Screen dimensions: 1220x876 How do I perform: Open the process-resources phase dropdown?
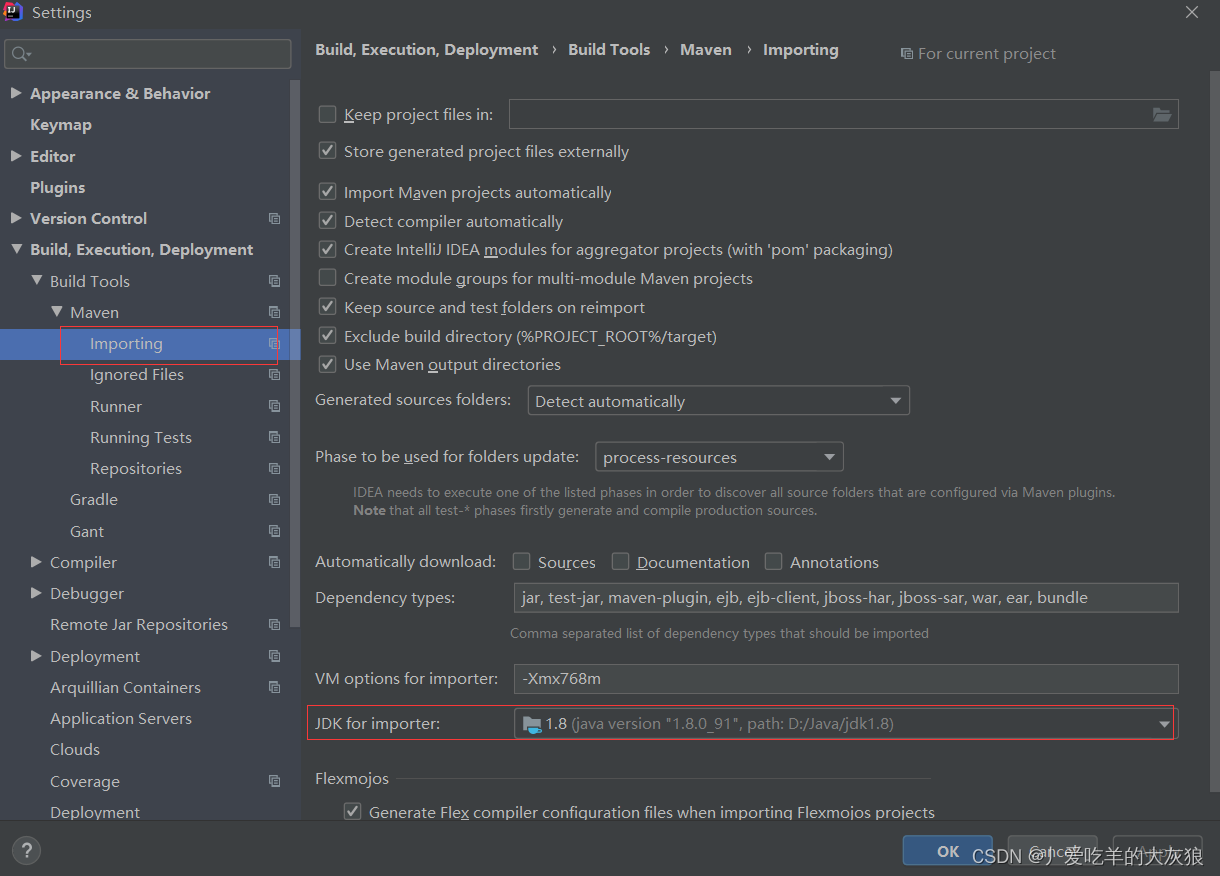coord(719,457)
